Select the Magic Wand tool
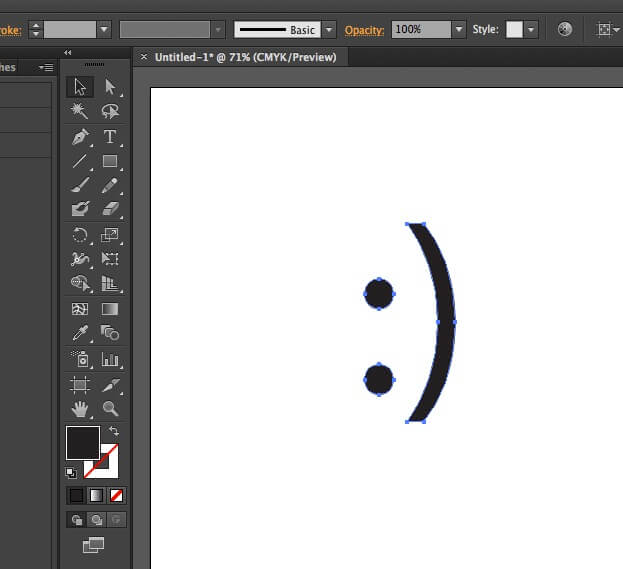The image size is (623, 569). pyautogui.click(x=79, y=111)
